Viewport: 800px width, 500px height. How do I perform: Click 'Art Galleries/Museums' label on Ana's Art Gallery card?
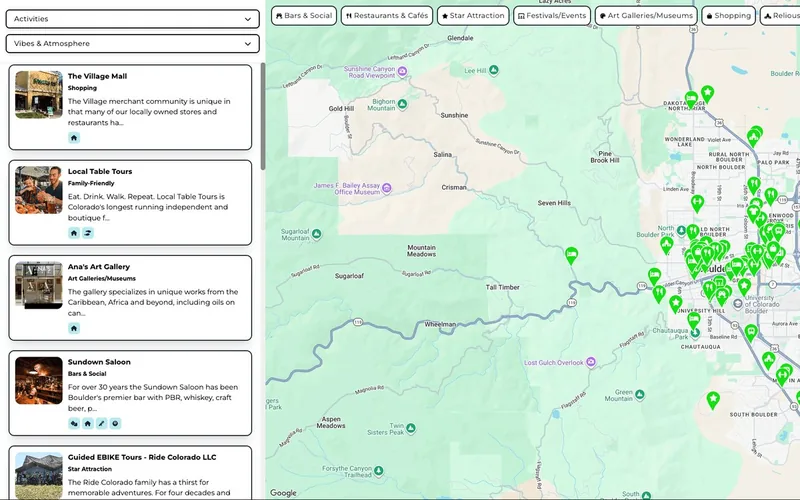102,279
